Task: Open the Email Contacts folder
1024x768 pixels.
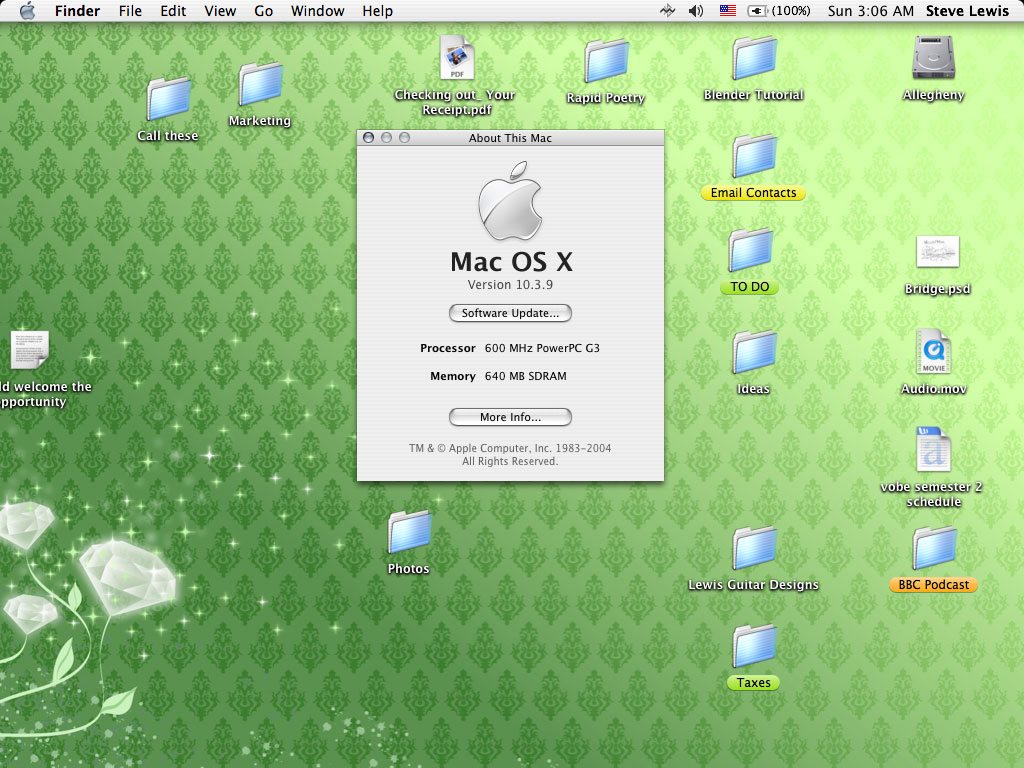Action: pyautogui.click(x=754, y=156)
